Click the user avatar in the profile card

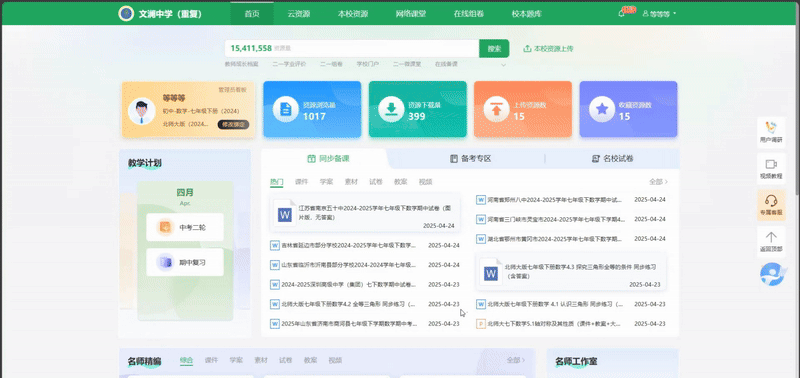[142, 111]
